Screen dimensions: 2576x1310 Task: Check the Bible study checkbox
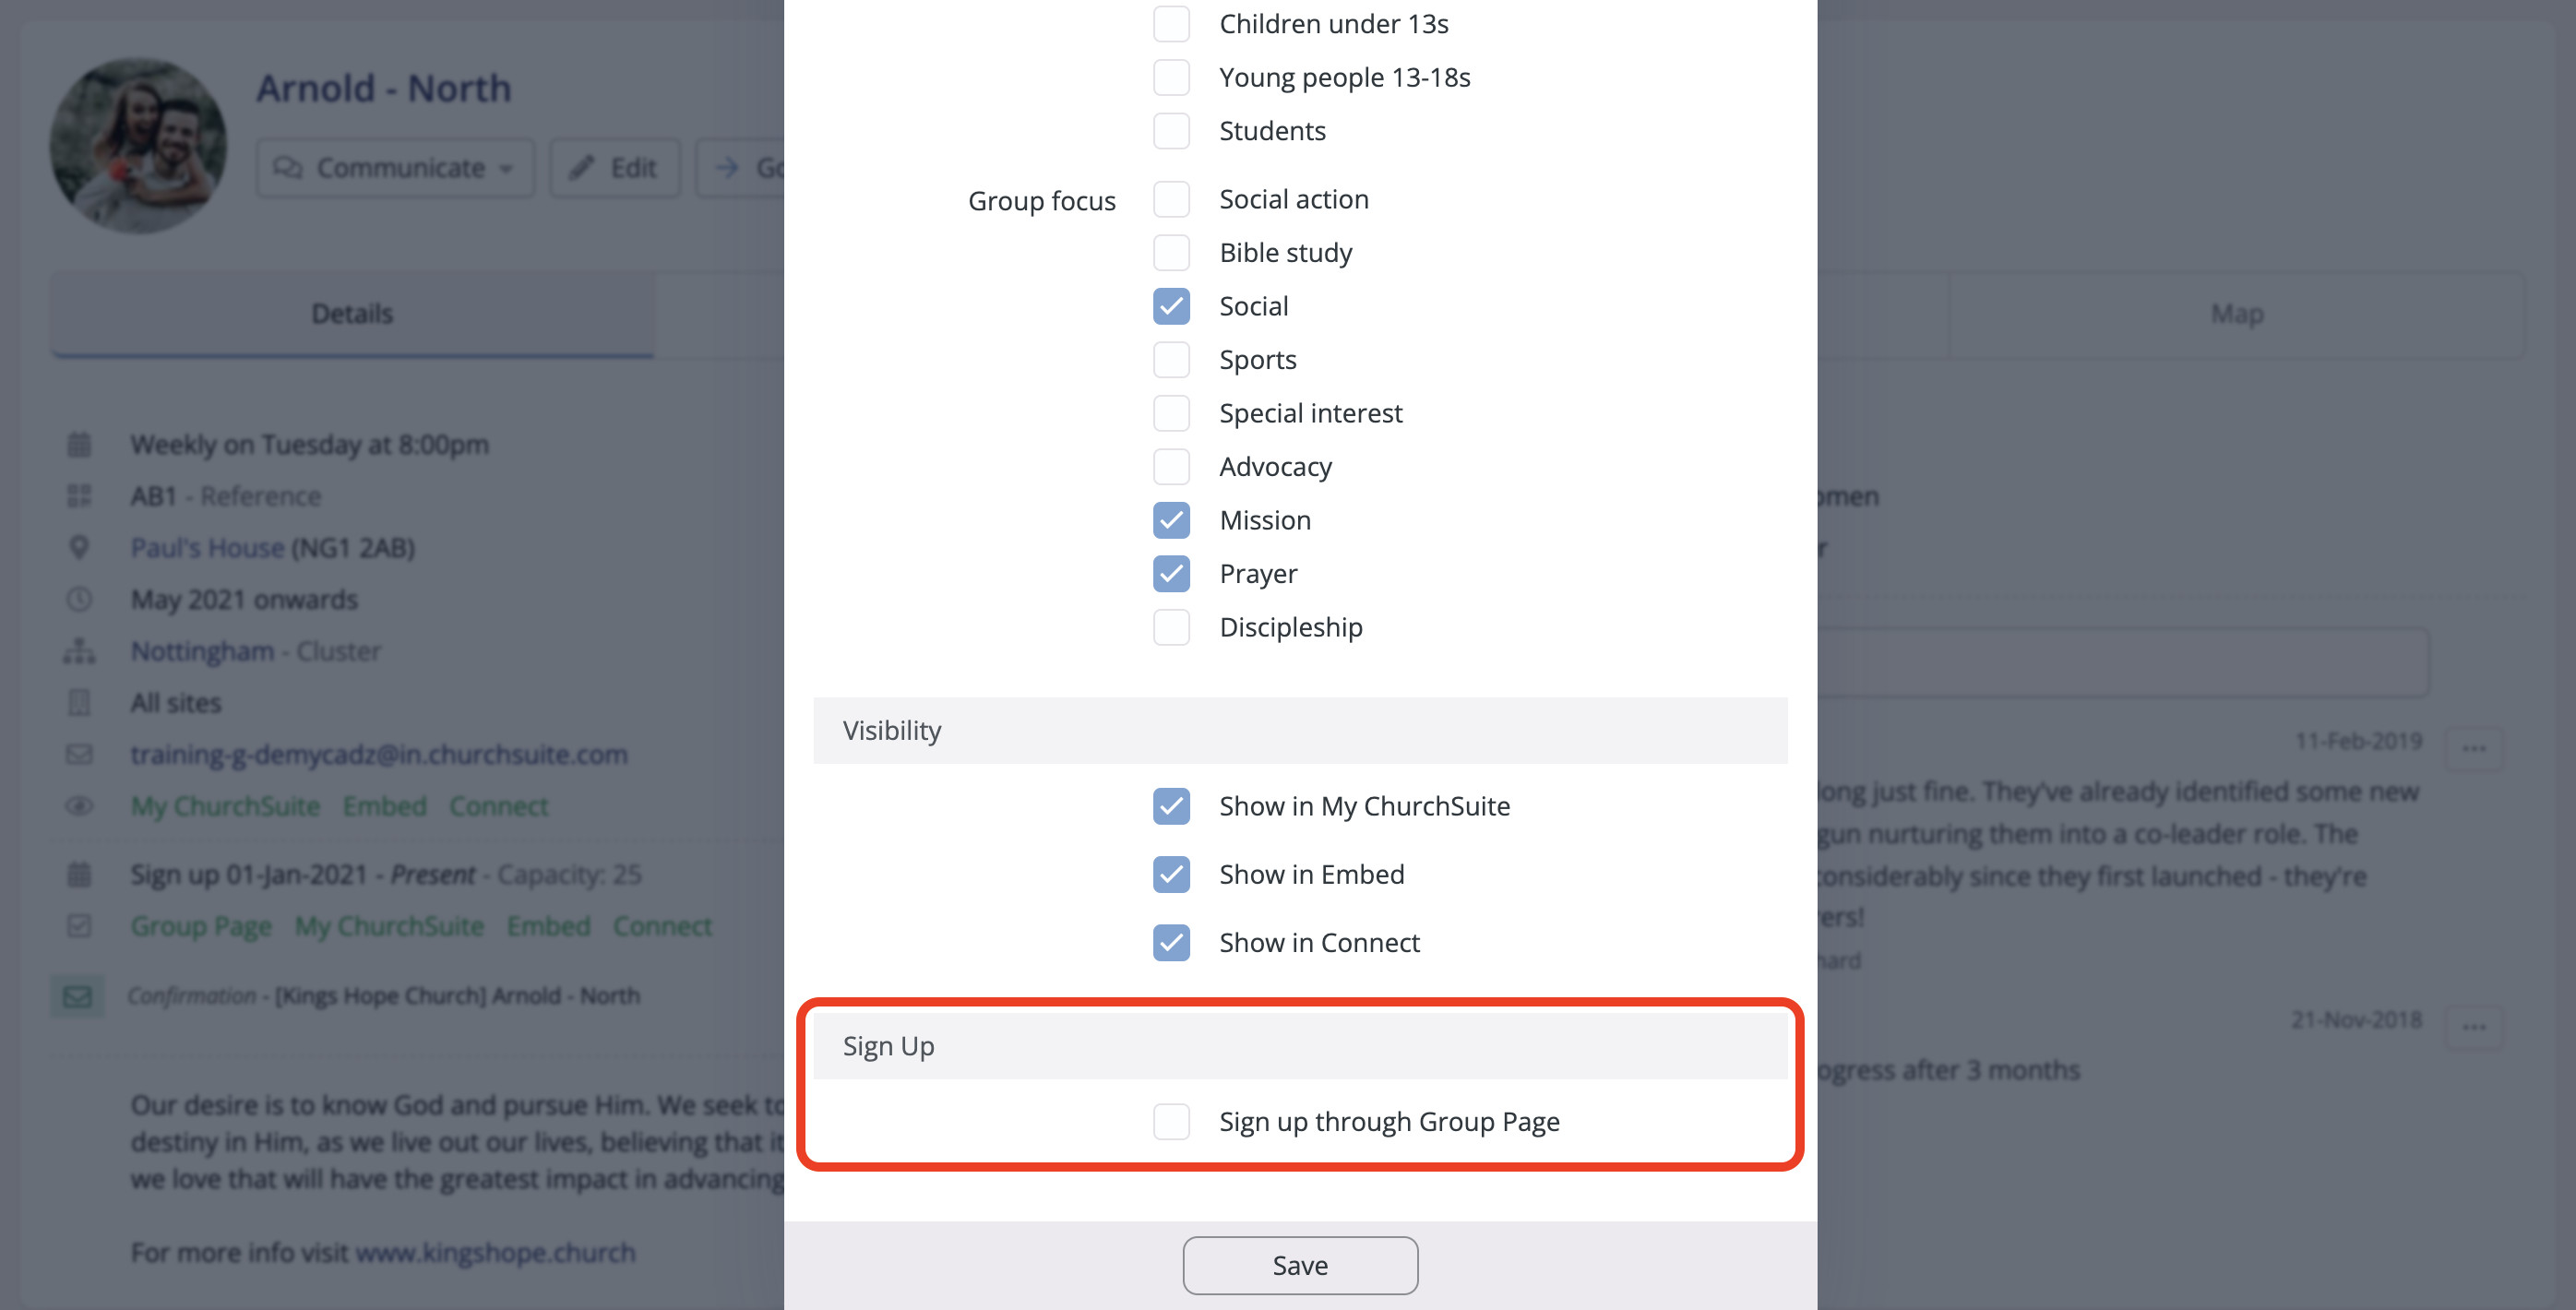click(1171, 253)
